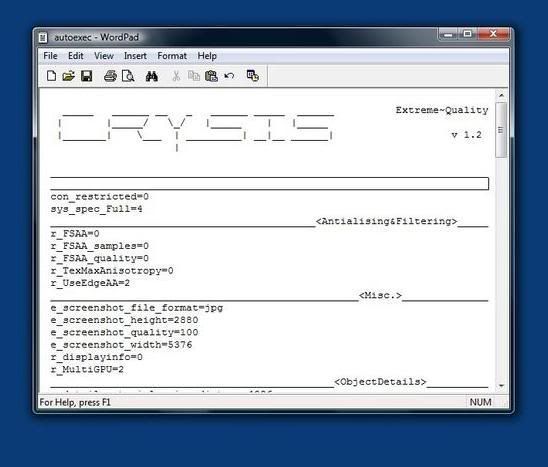
Task: Open the Insert menu
Action: click(x=135, y=56)
